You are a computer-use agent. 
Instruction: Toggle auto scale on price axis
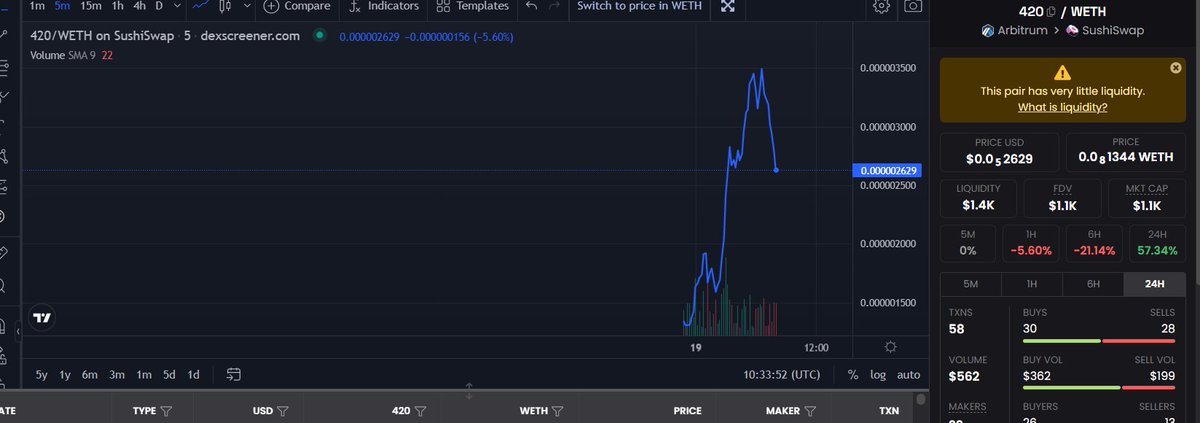908,375
